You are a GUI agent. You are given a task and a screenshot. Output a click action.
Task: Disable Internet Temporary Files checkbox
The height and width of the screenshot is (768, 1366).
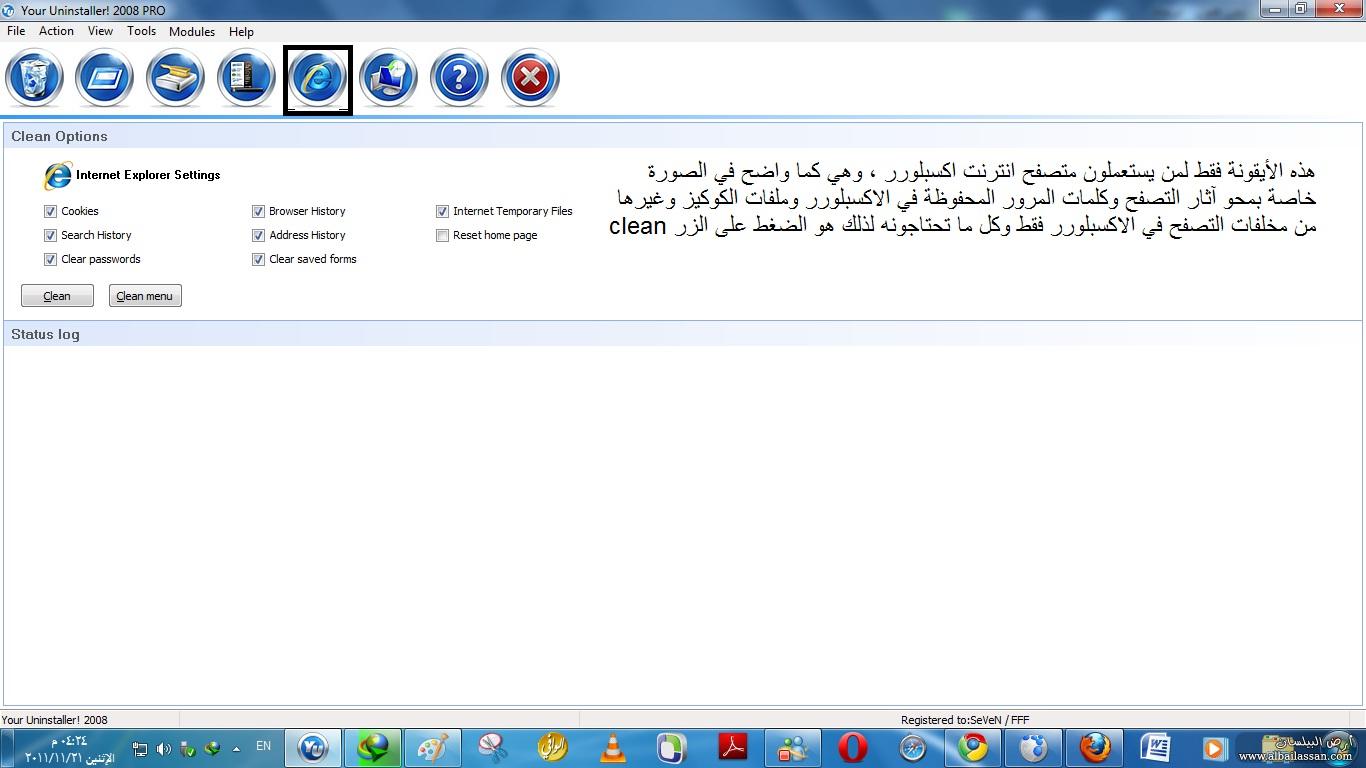442,211
